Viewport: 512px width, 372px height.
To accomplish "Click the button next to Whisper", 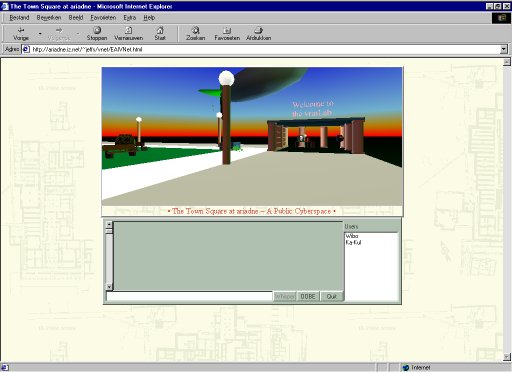I will pos(308,296).
